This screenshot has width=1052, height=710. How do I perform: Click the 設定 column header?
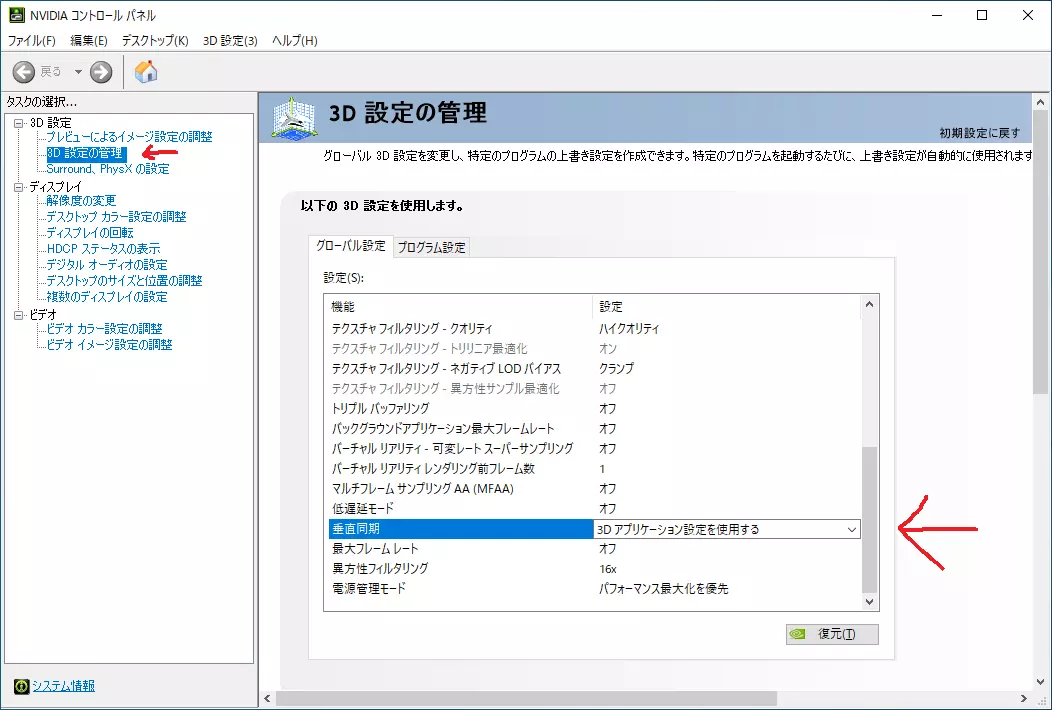[x=727, y=307]
